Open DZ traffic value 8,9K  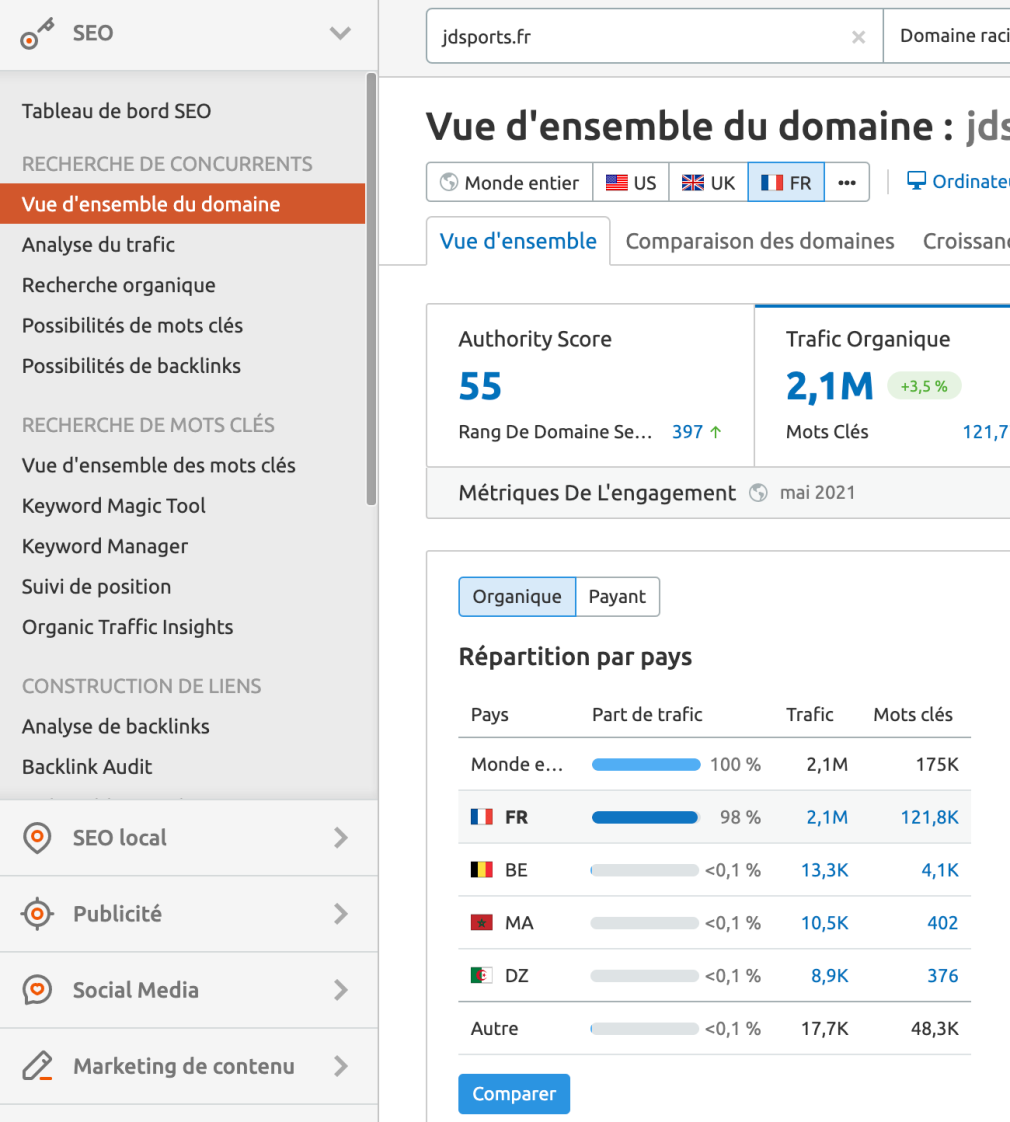pyautogui.click(x=830, y=976)
